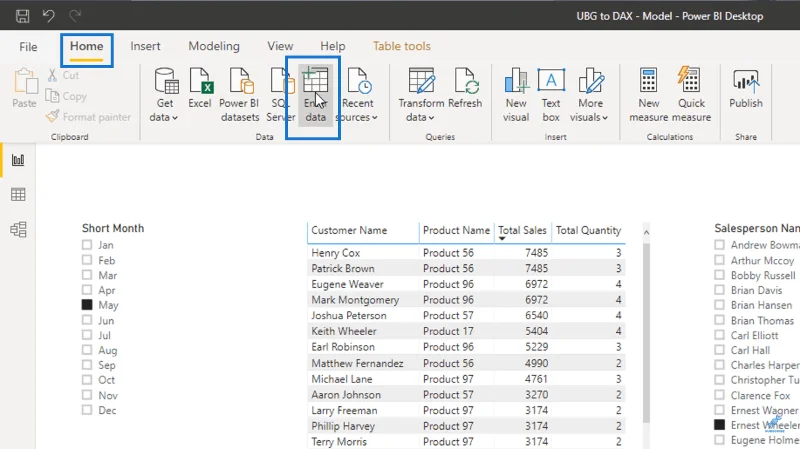The image size is (800, 449).
Task: Expand Recent sources dropdown arrow
Action: tap(374, 118)
